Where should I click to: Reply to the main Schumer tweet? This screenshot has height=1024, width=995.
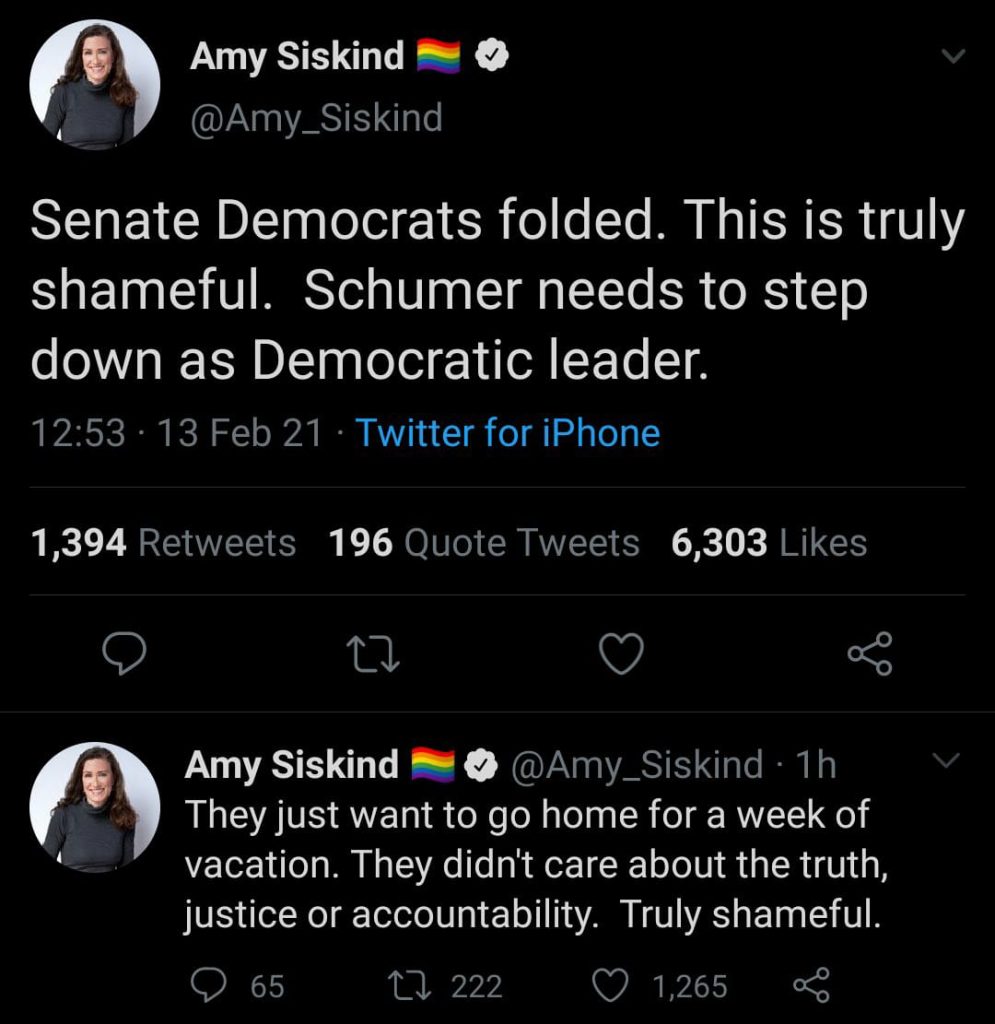tap(125, 654)
